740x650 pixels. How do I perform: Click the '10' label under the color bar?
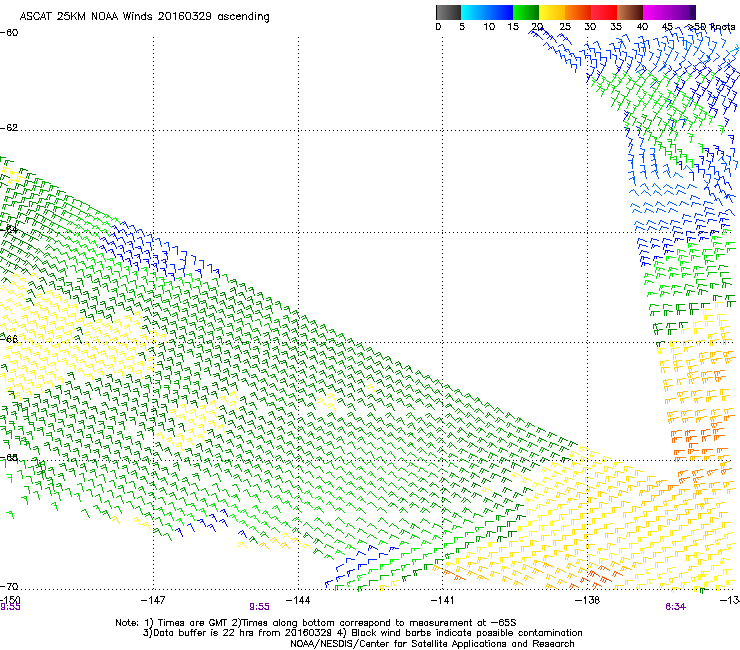click(489, 27)
